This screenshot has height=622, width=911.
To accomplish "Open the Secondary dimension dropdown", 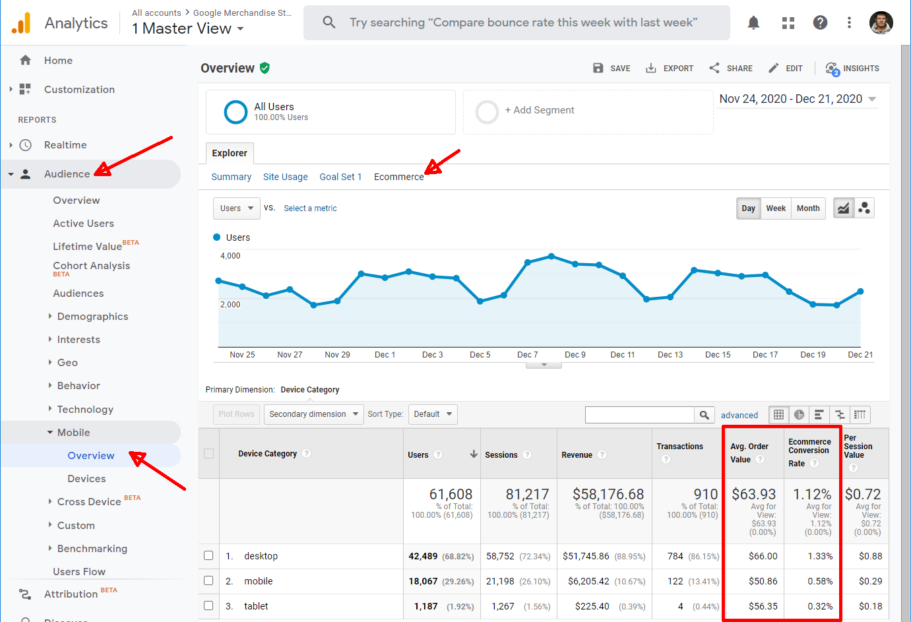I will (x=312, y=414).
